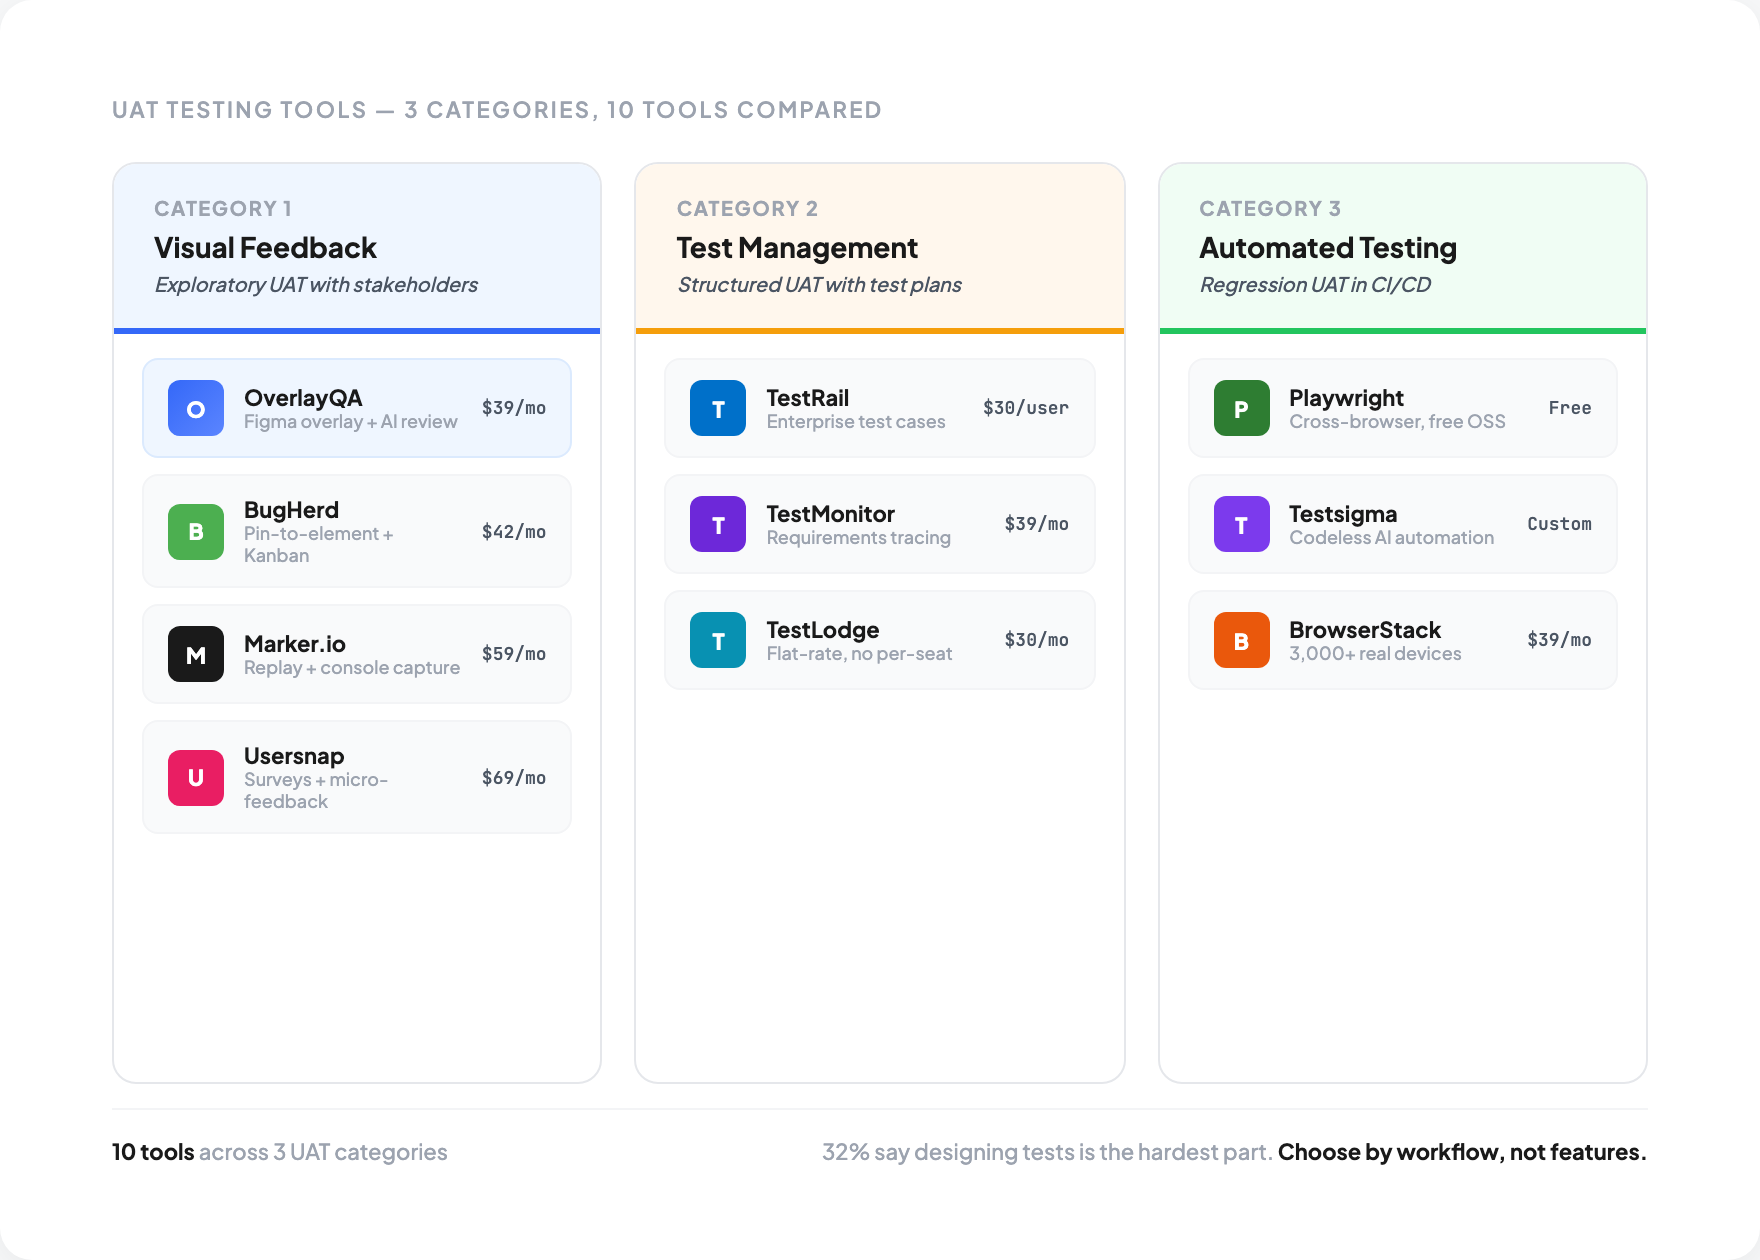Click the Test Management category heading
Screen dimensions: 1760x1260
(x=797, y=248)
